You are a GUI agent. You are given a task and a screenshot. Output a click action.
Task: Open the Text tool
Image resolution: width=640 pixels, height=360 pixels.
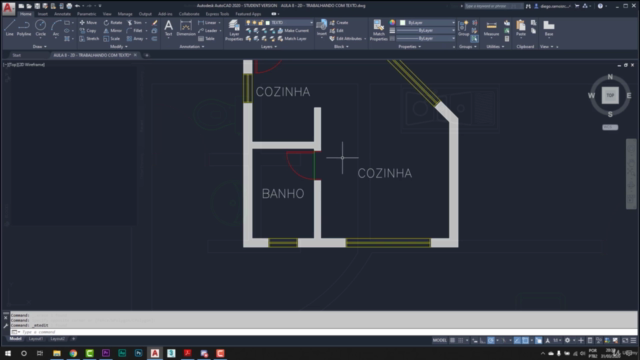pyautogui.click(x=168, y=28)
